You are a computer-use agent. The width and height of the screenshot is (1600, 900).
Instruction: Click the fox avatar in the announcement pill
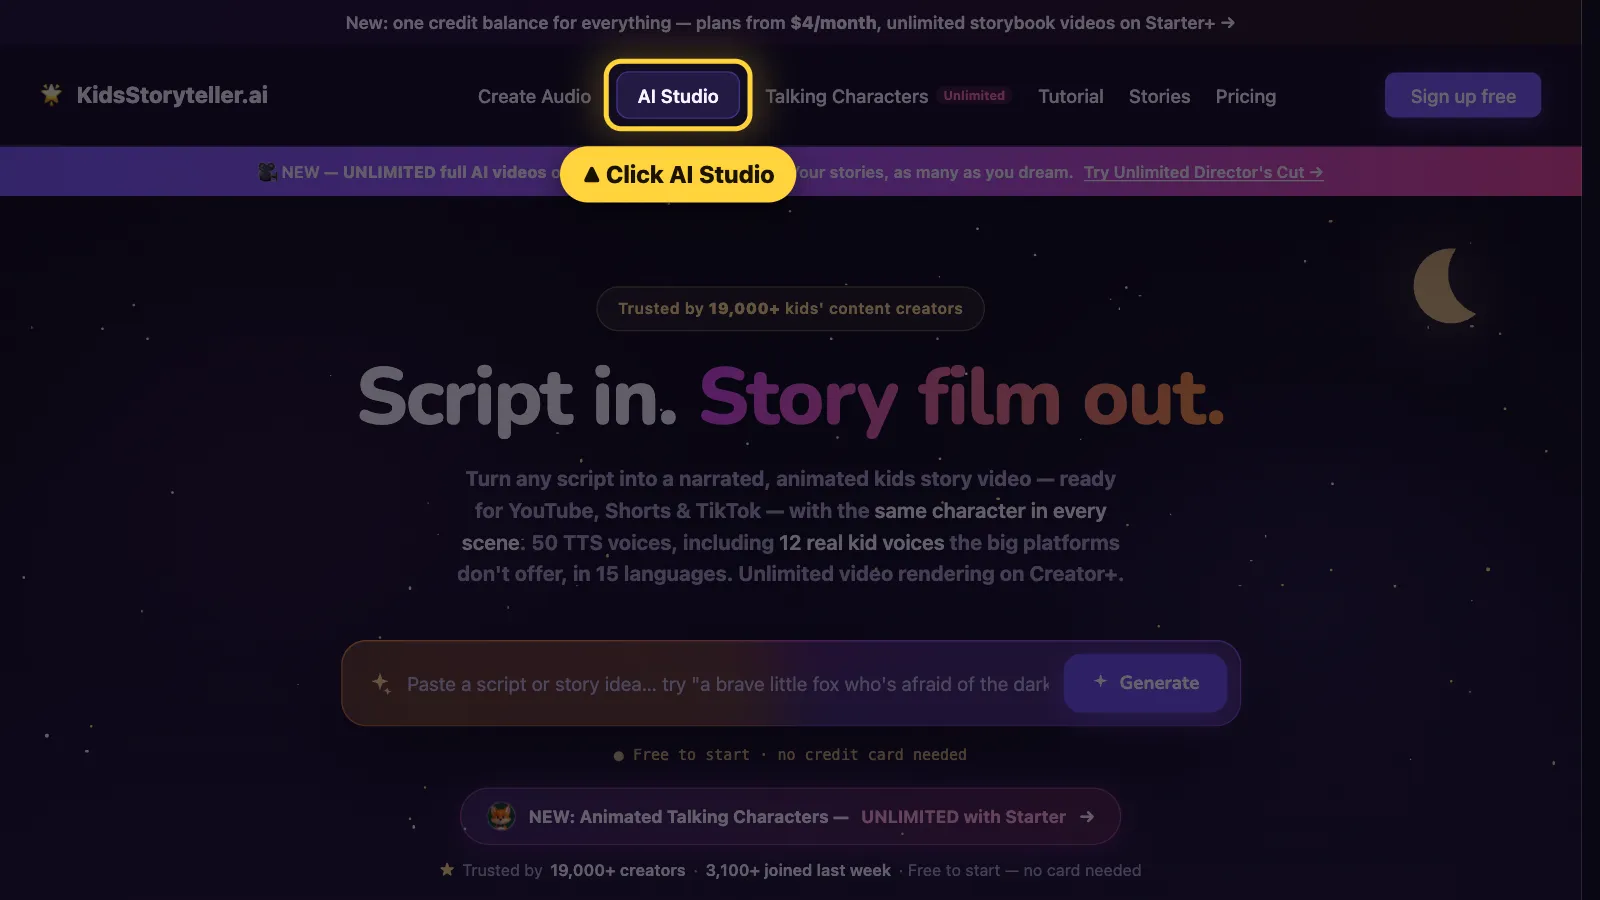tap(501, 816)
